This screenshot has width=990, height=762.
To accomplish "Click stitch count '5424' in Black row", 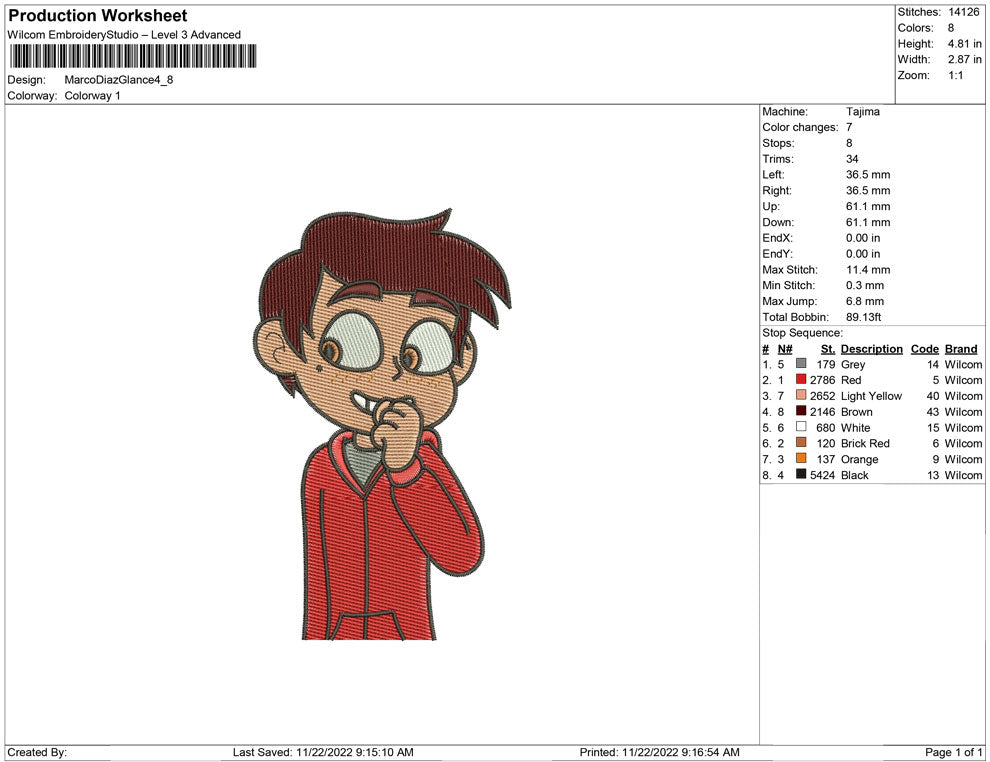I will [x=823, y=475].
